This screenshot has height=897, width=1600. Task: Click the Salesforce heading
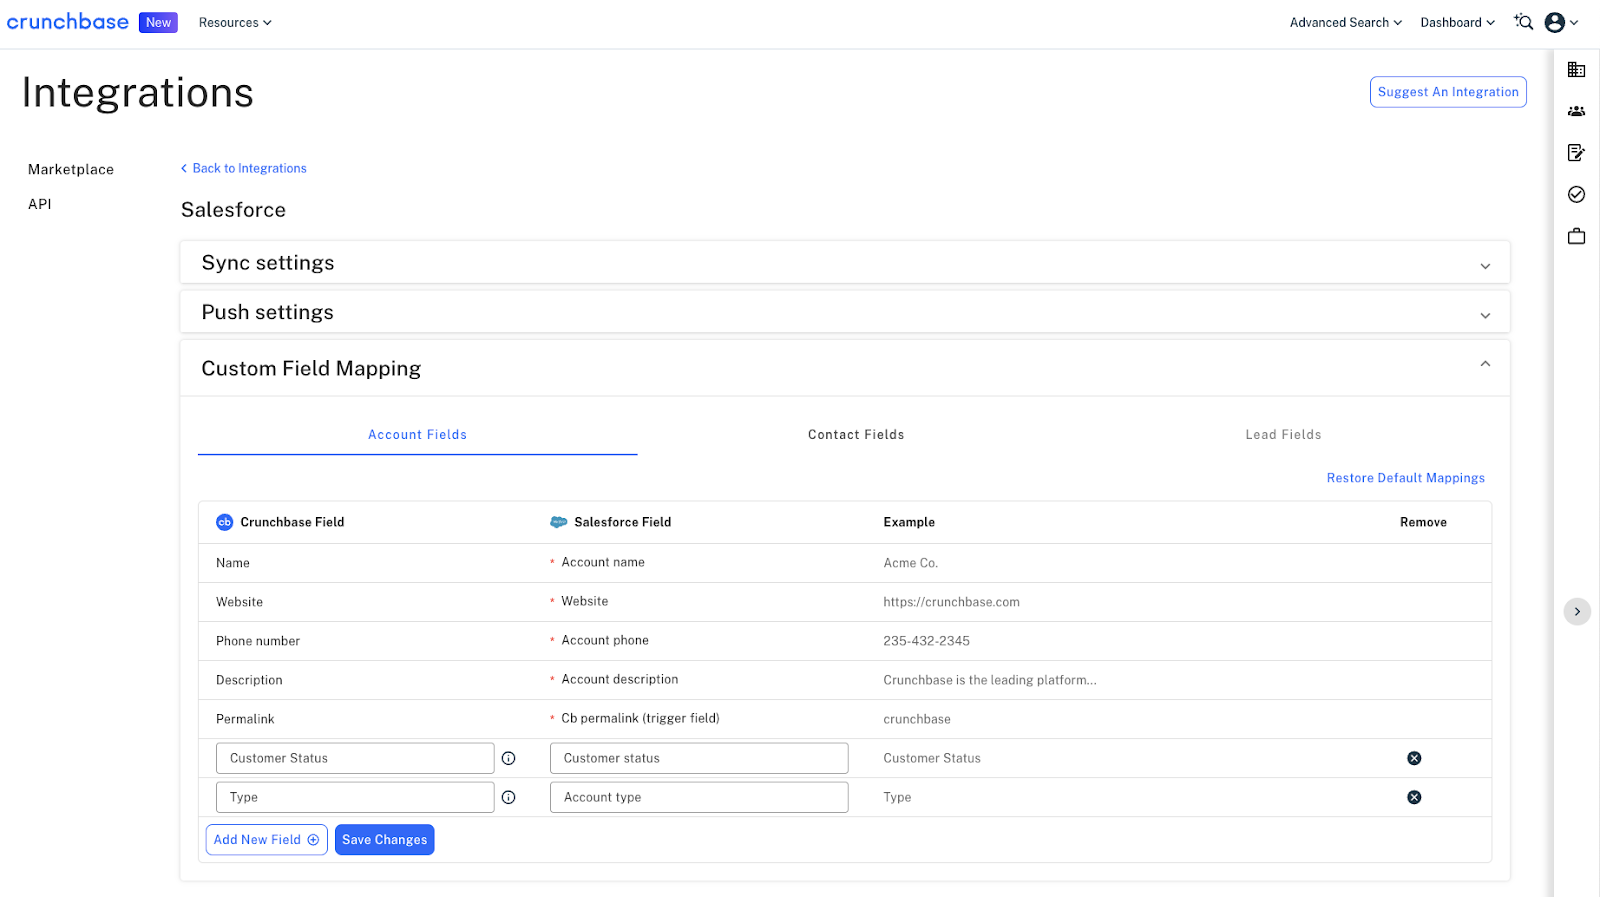[233, 210]
